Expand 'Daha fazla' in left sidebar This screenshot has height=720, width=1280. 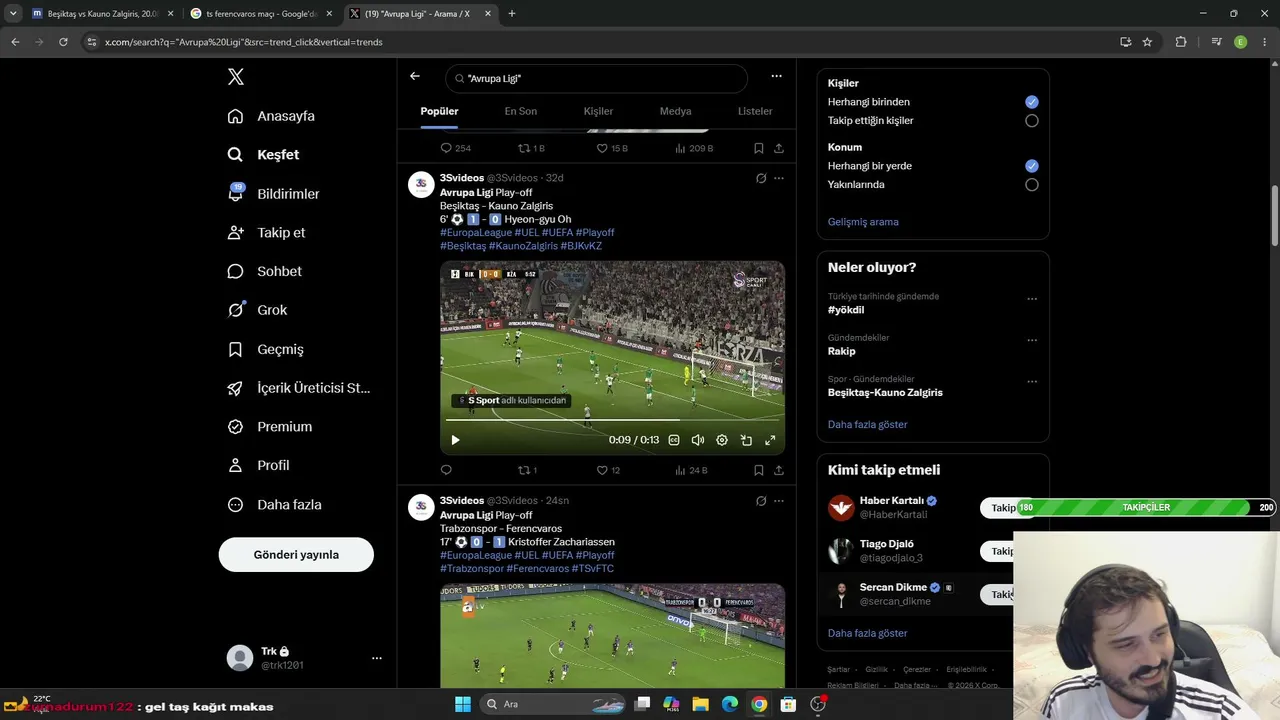point(275,505)
